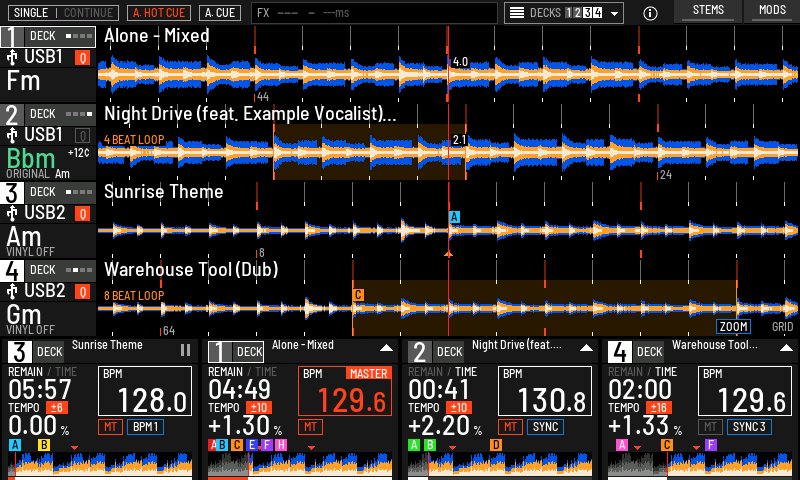Click BPM 130.8 box on Night Drive panel

point(545,391)
